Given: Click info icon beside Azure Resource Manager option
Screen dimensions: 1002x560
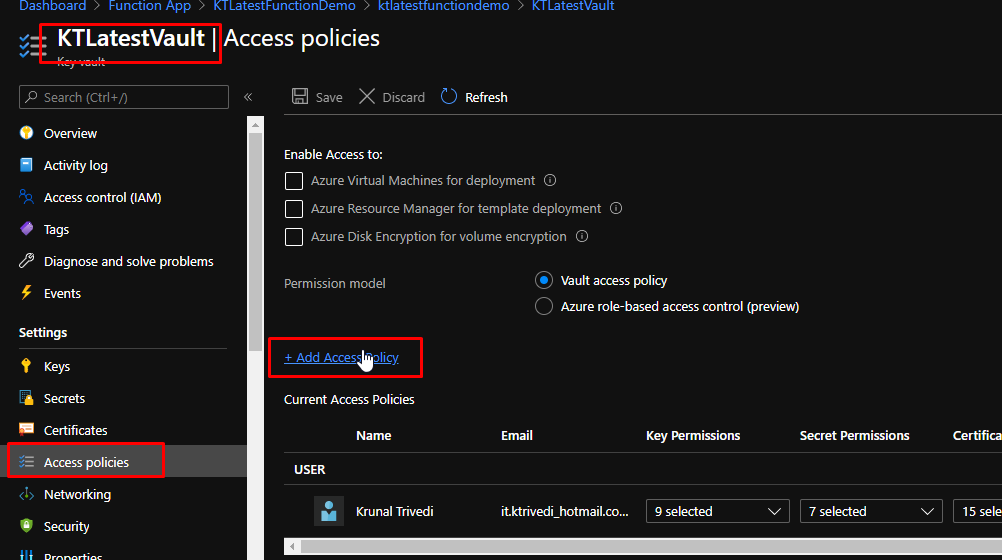Looking at the screenshot, I should pyautogui.click(x=616, y=208).
